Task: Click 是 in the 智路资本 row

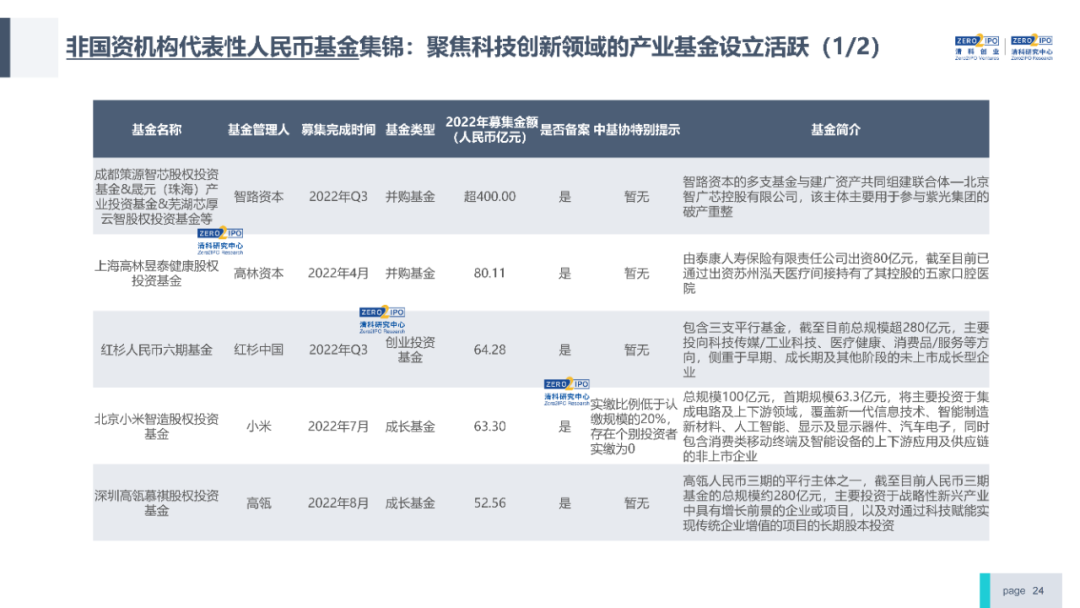Action: (x=565, y=197)
